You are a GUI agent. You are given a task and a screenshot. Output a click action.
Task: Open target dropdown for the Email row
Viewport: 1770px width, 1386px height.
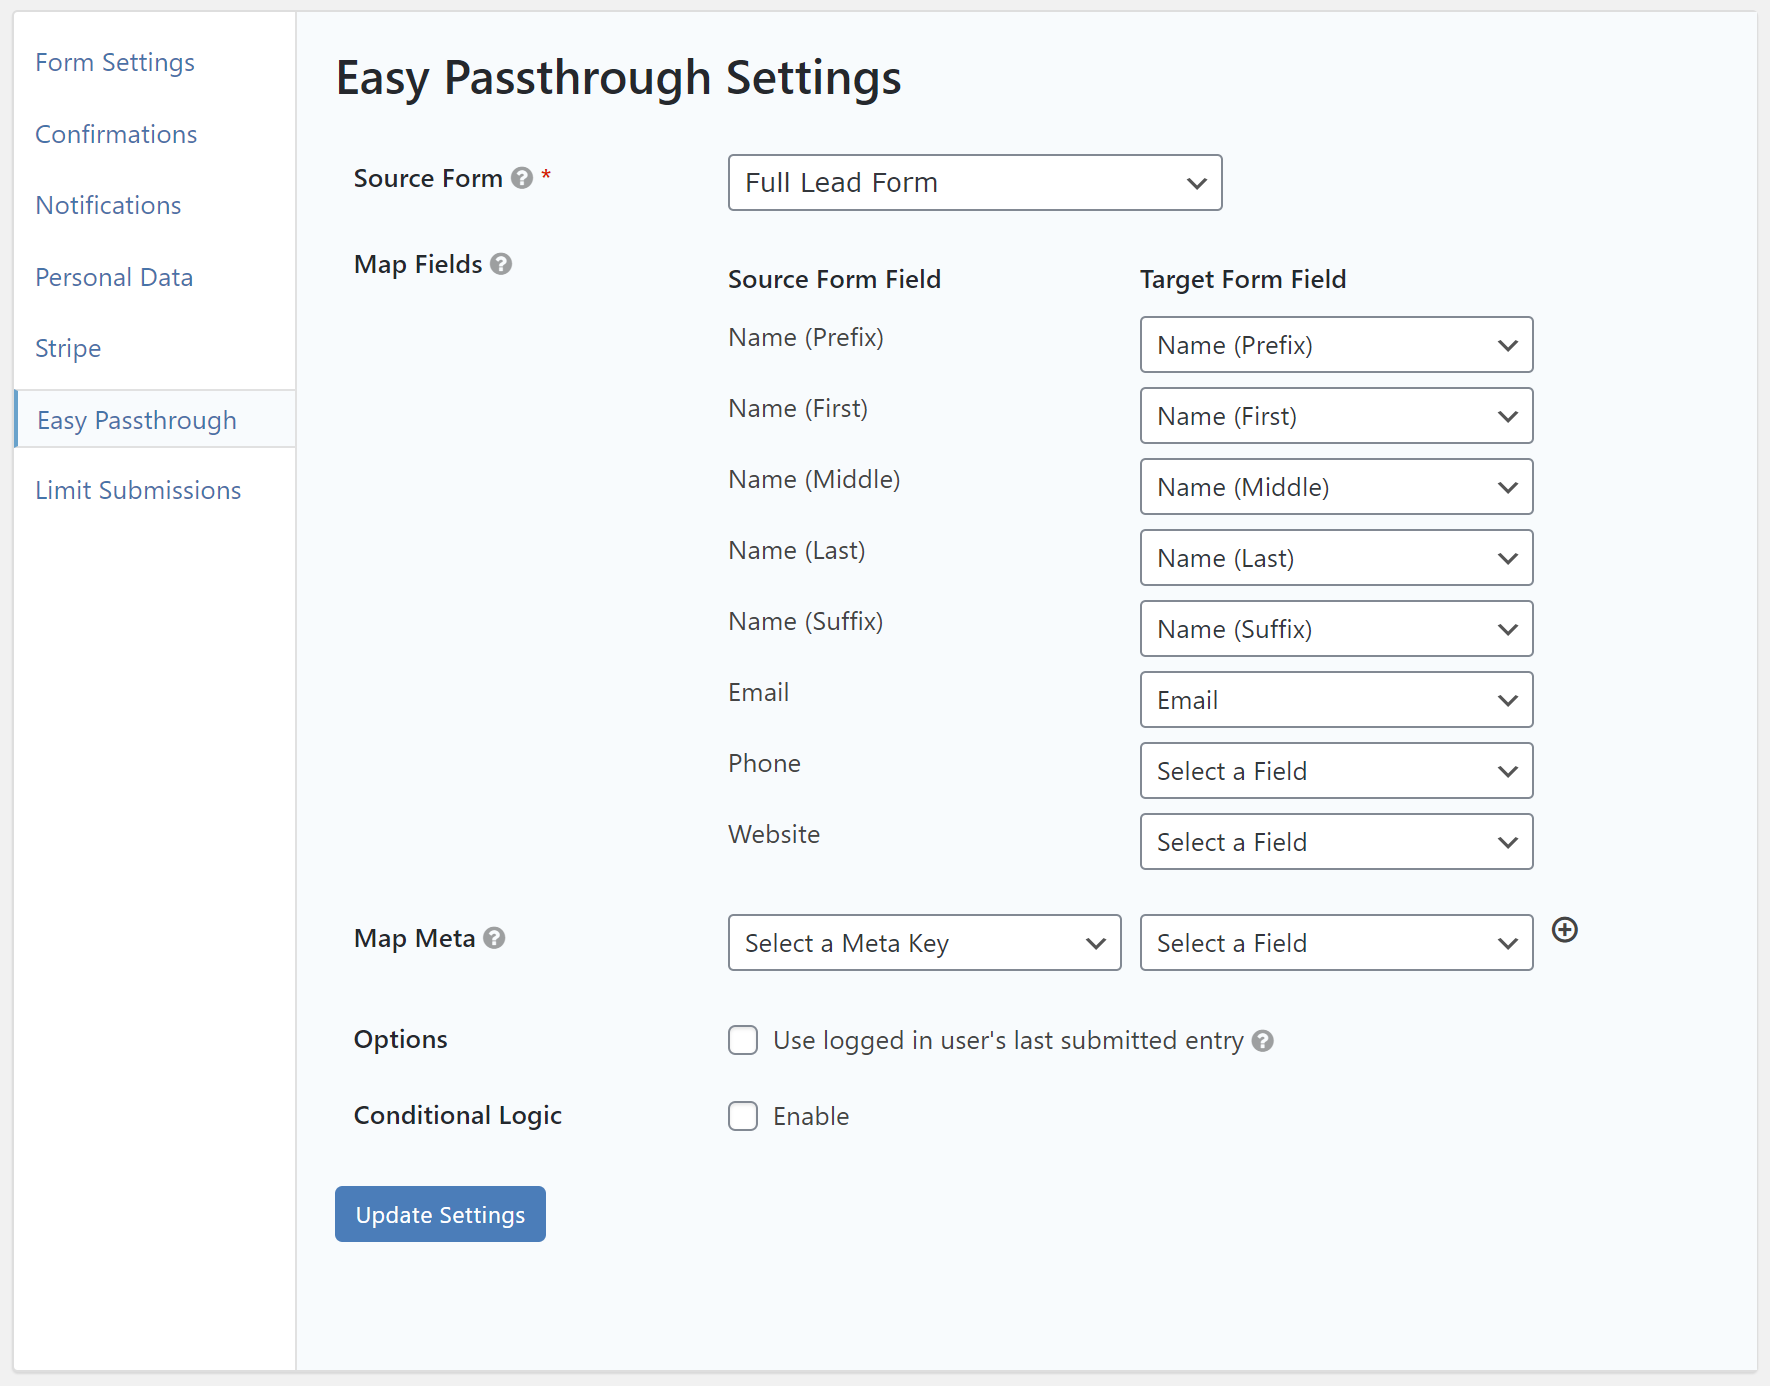tap(1336, 700)
